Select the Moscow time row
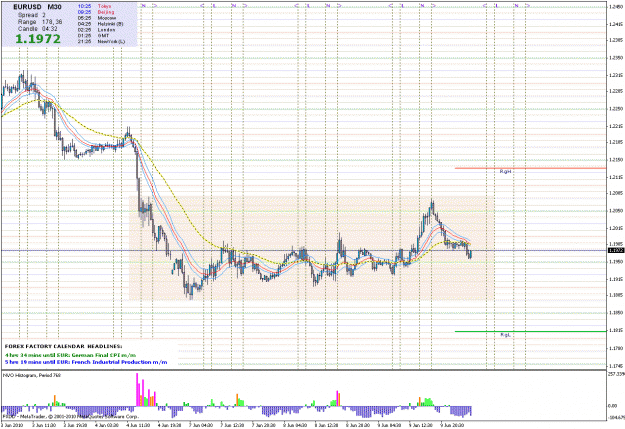Viewport: 625px width, 429px height. coord(97,18)
